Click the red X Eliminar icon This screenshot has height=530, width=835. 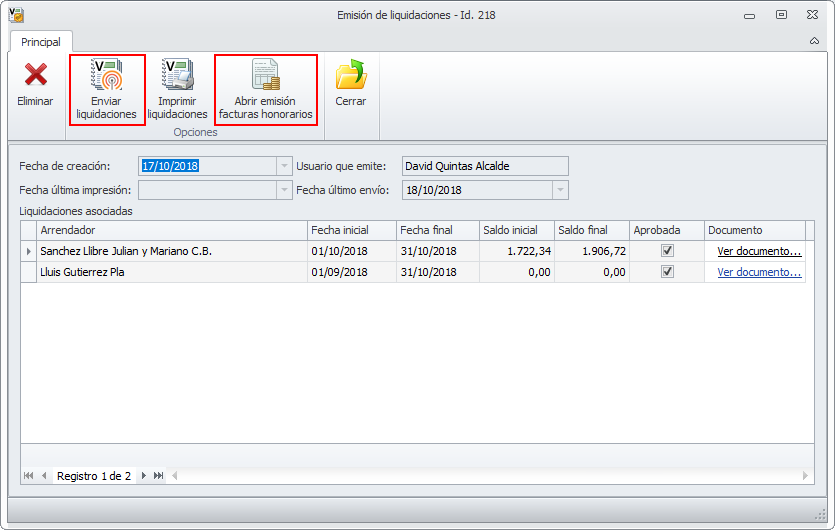click(36, 75)
